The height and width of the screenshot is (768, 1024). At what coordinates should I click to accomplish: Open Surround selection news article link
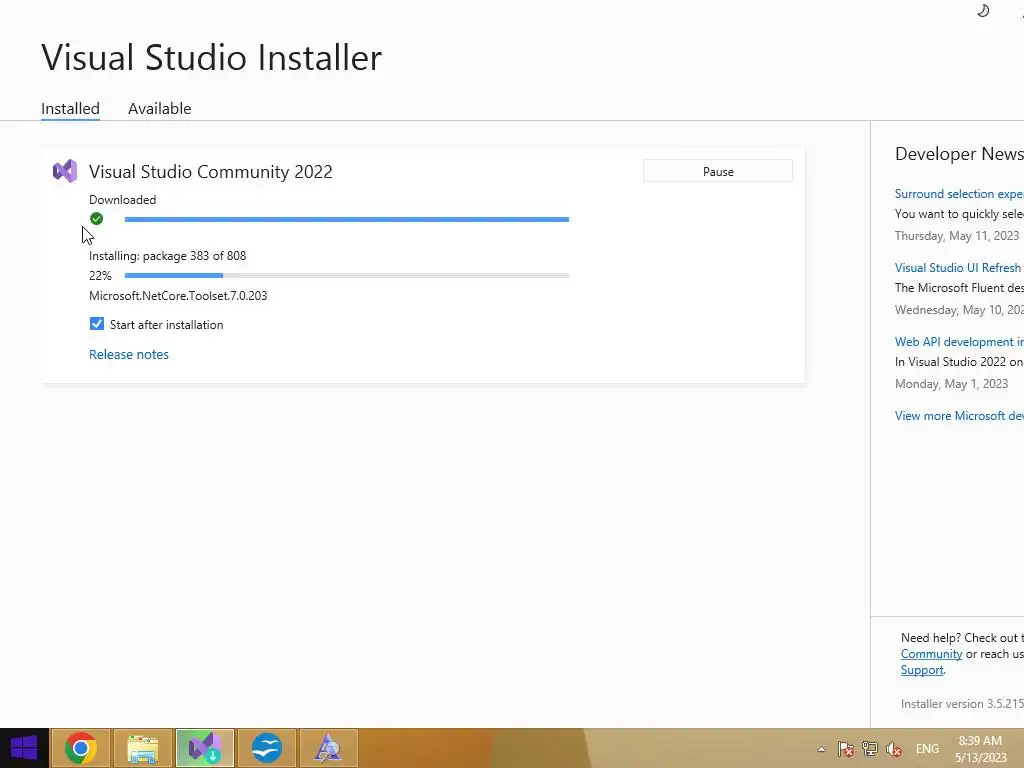pos(959,194)
